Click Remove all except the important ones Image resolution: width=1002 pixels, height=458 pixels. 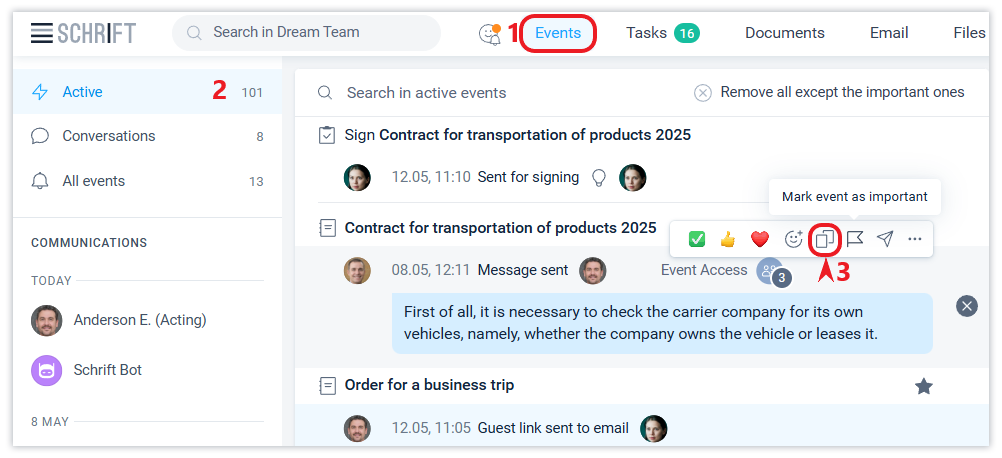829,93
